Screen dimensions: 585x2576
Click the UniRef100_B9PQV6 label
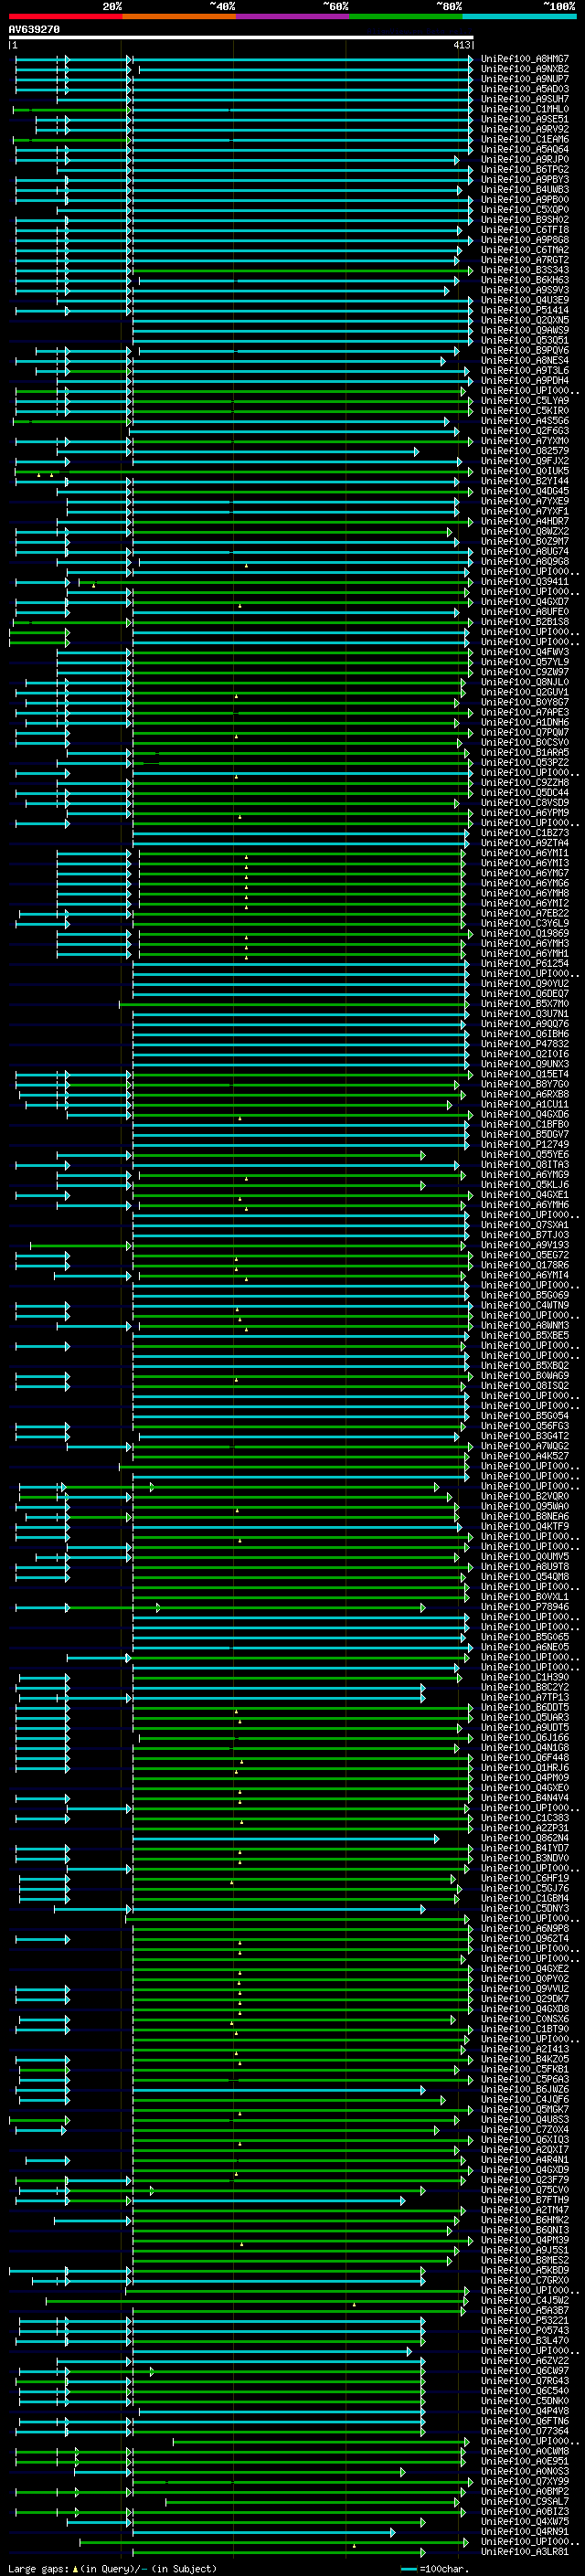click(x=525, y=350)
